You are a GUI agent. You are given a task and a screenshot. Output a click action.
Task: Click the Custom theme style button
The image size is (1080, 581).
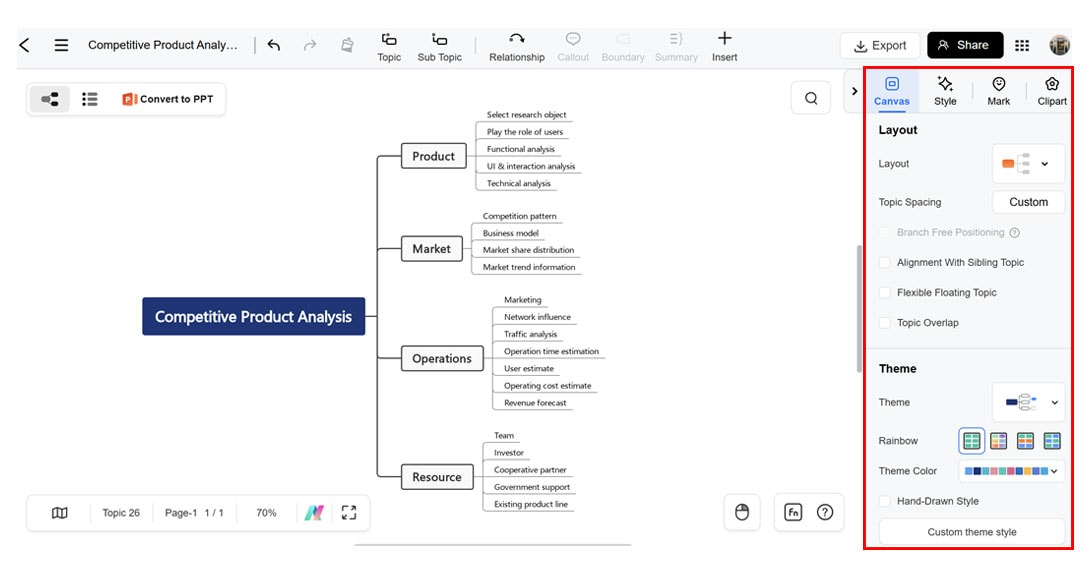[x=970, y=531]
